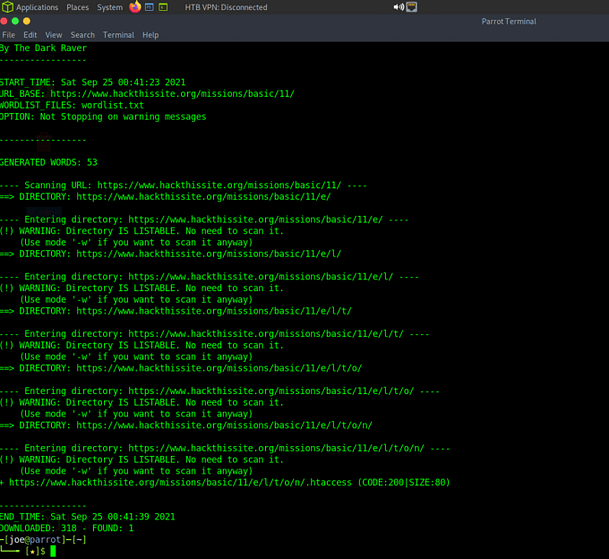The width and height of the screenshot is (609, 559).
Task: Open the Applications menu
Action: tap(37, 7)
